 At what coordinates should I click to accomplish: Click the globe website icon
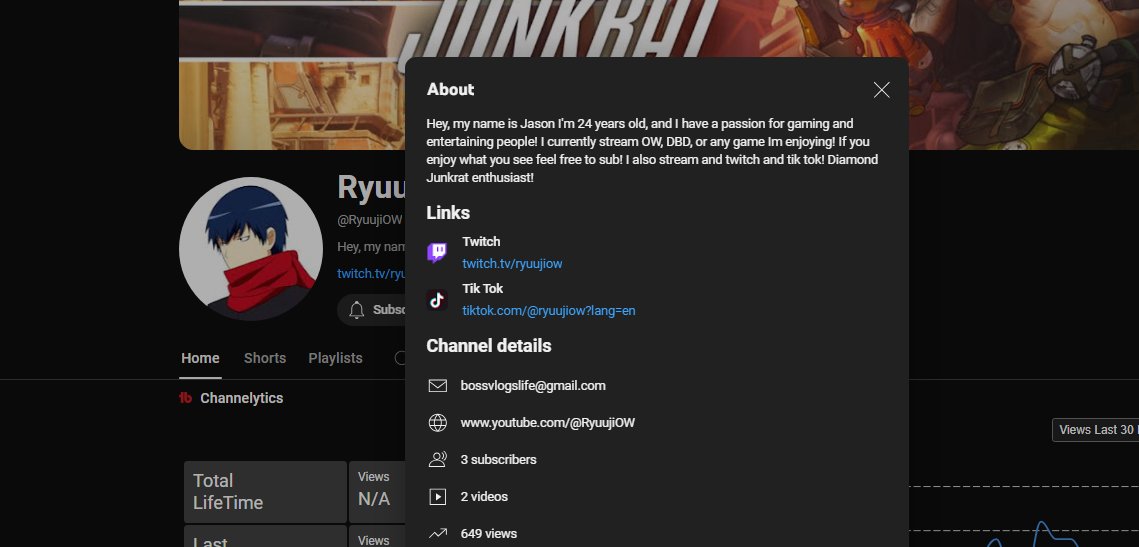[x=437, y=423]
